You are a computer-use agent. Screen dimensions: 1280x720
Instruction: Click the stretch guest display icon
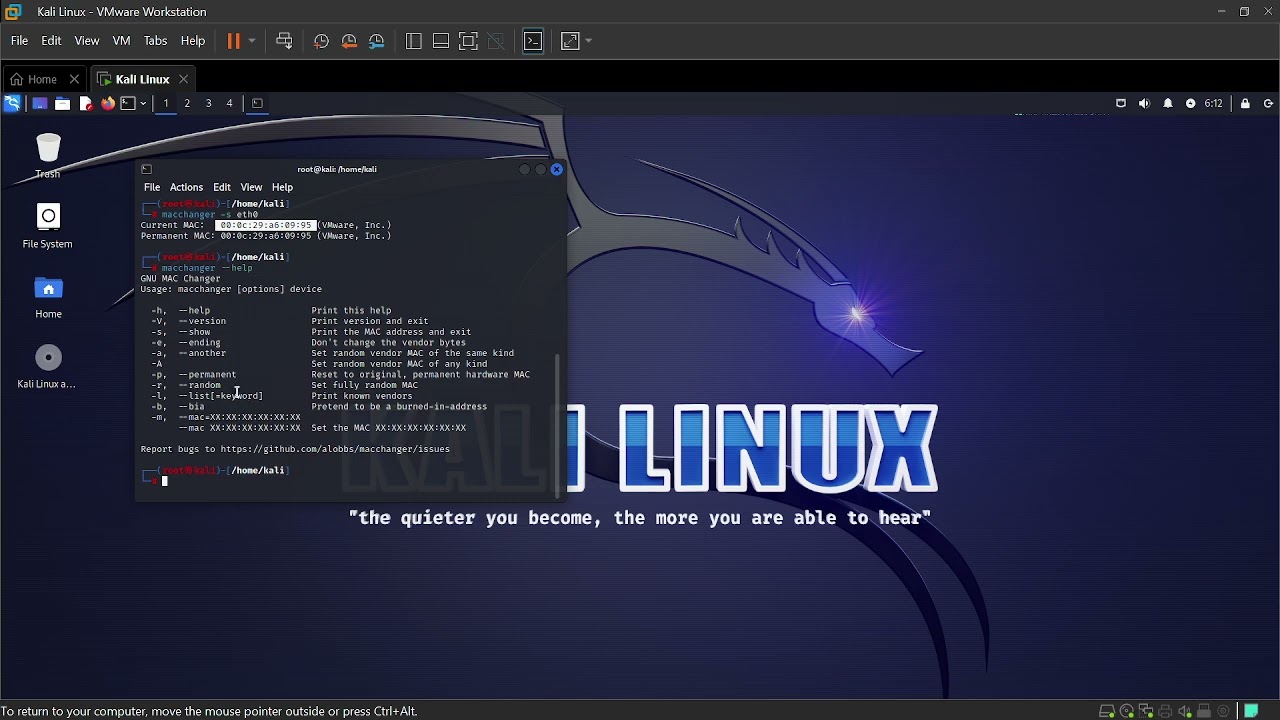point(570,41)
